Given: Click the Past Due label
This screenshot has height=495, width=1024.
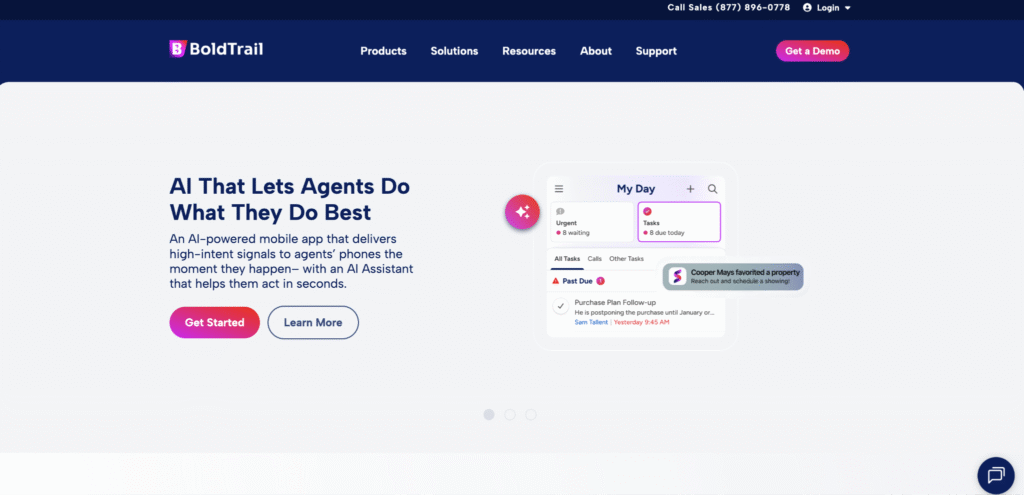Looking at the screenshot, I should point(577,281).
